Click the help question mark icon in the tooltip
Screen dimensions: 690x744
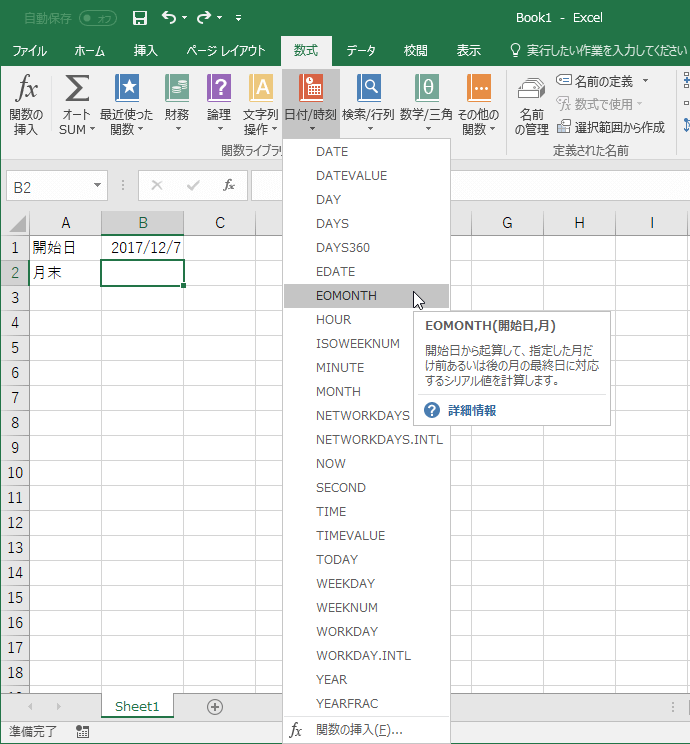tap(432, 410)
